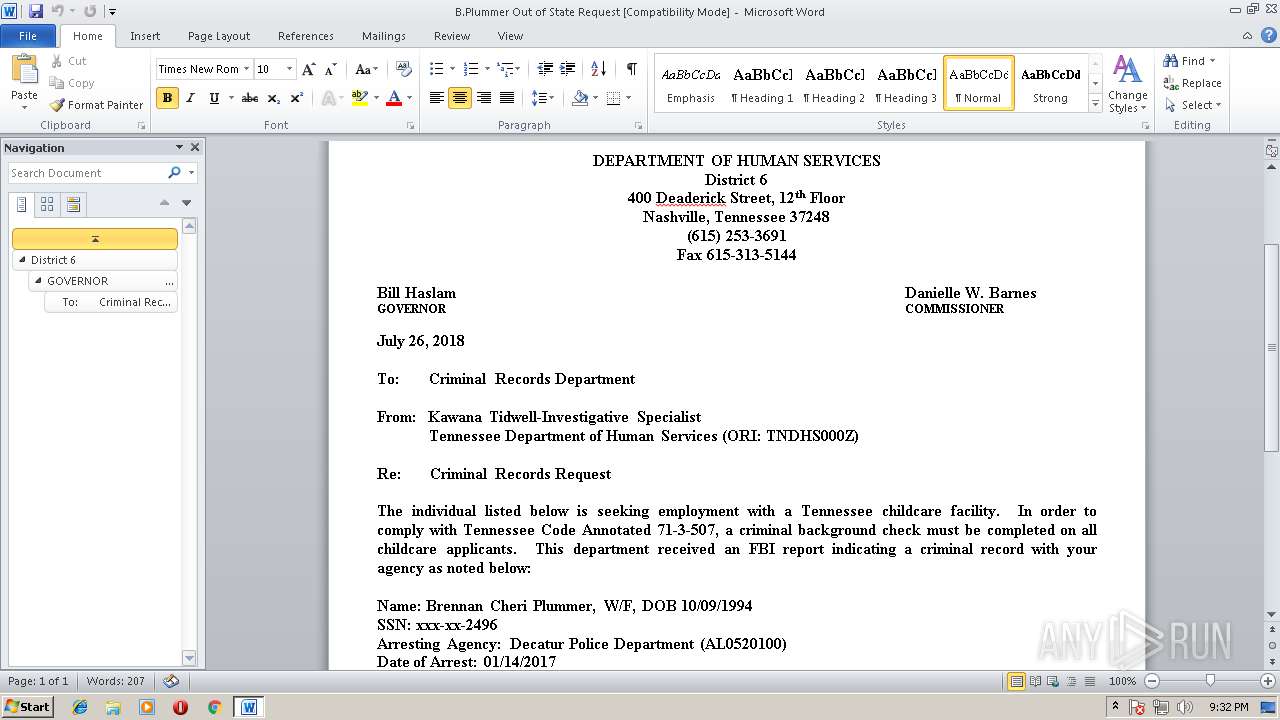Browse pages thumbnails in Navigation pane
1280x720 pixels.
click(x=47, y=204)
